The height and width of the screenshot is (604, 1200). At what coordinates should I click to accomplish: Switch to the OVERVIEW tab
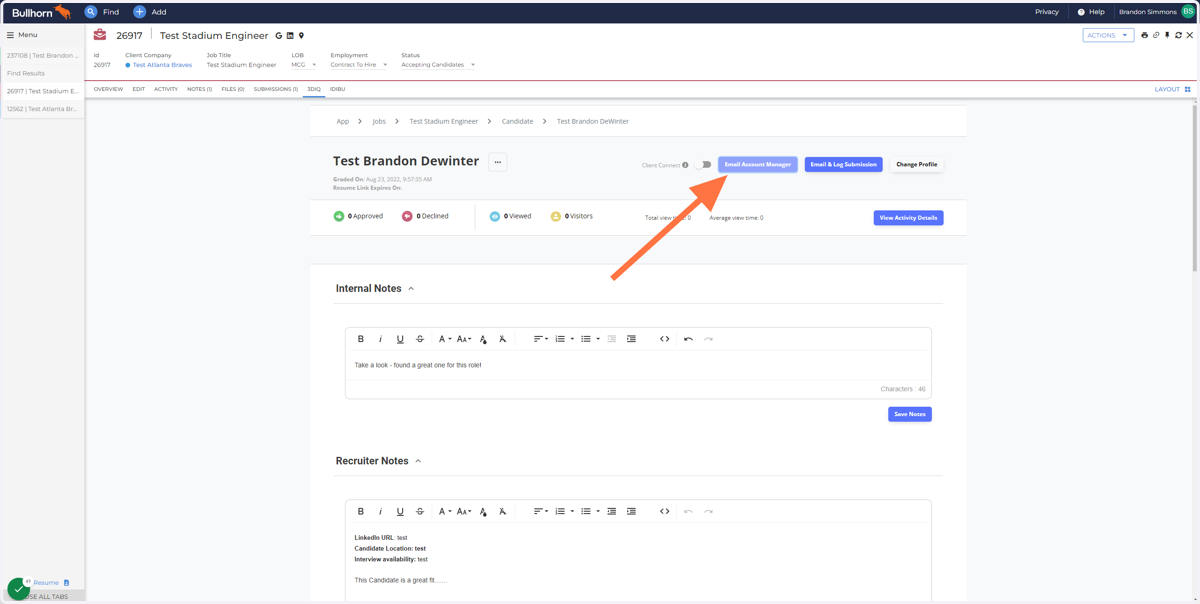108,89
